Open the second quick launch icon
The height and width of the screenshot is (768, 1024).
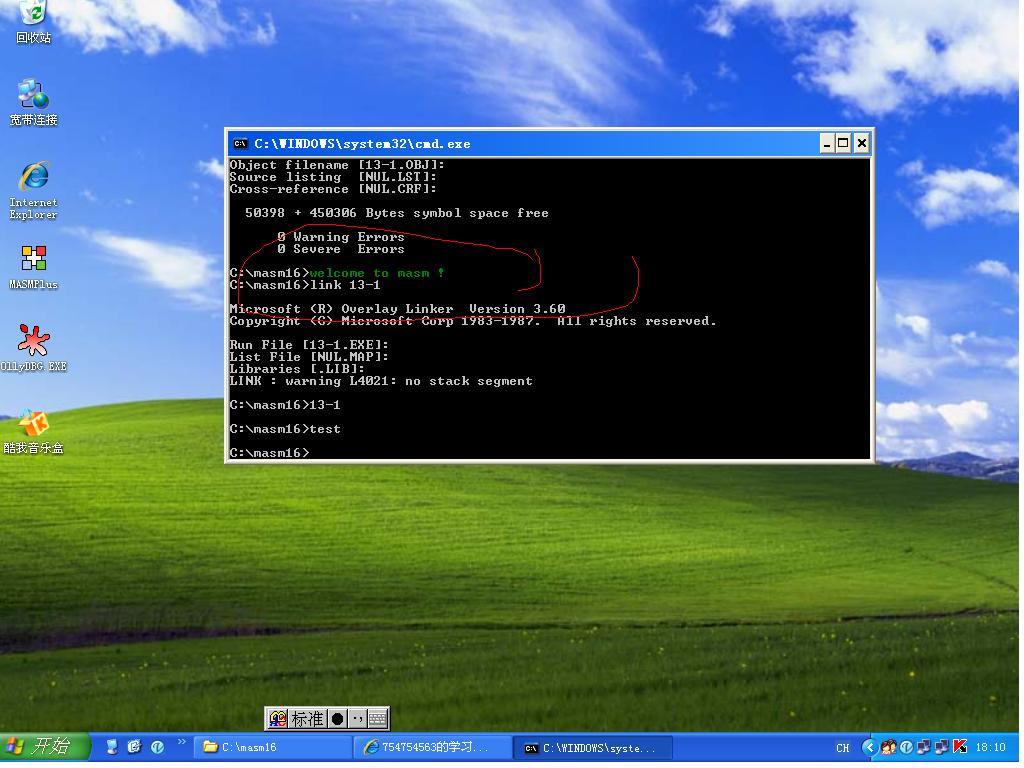point(135,747)
